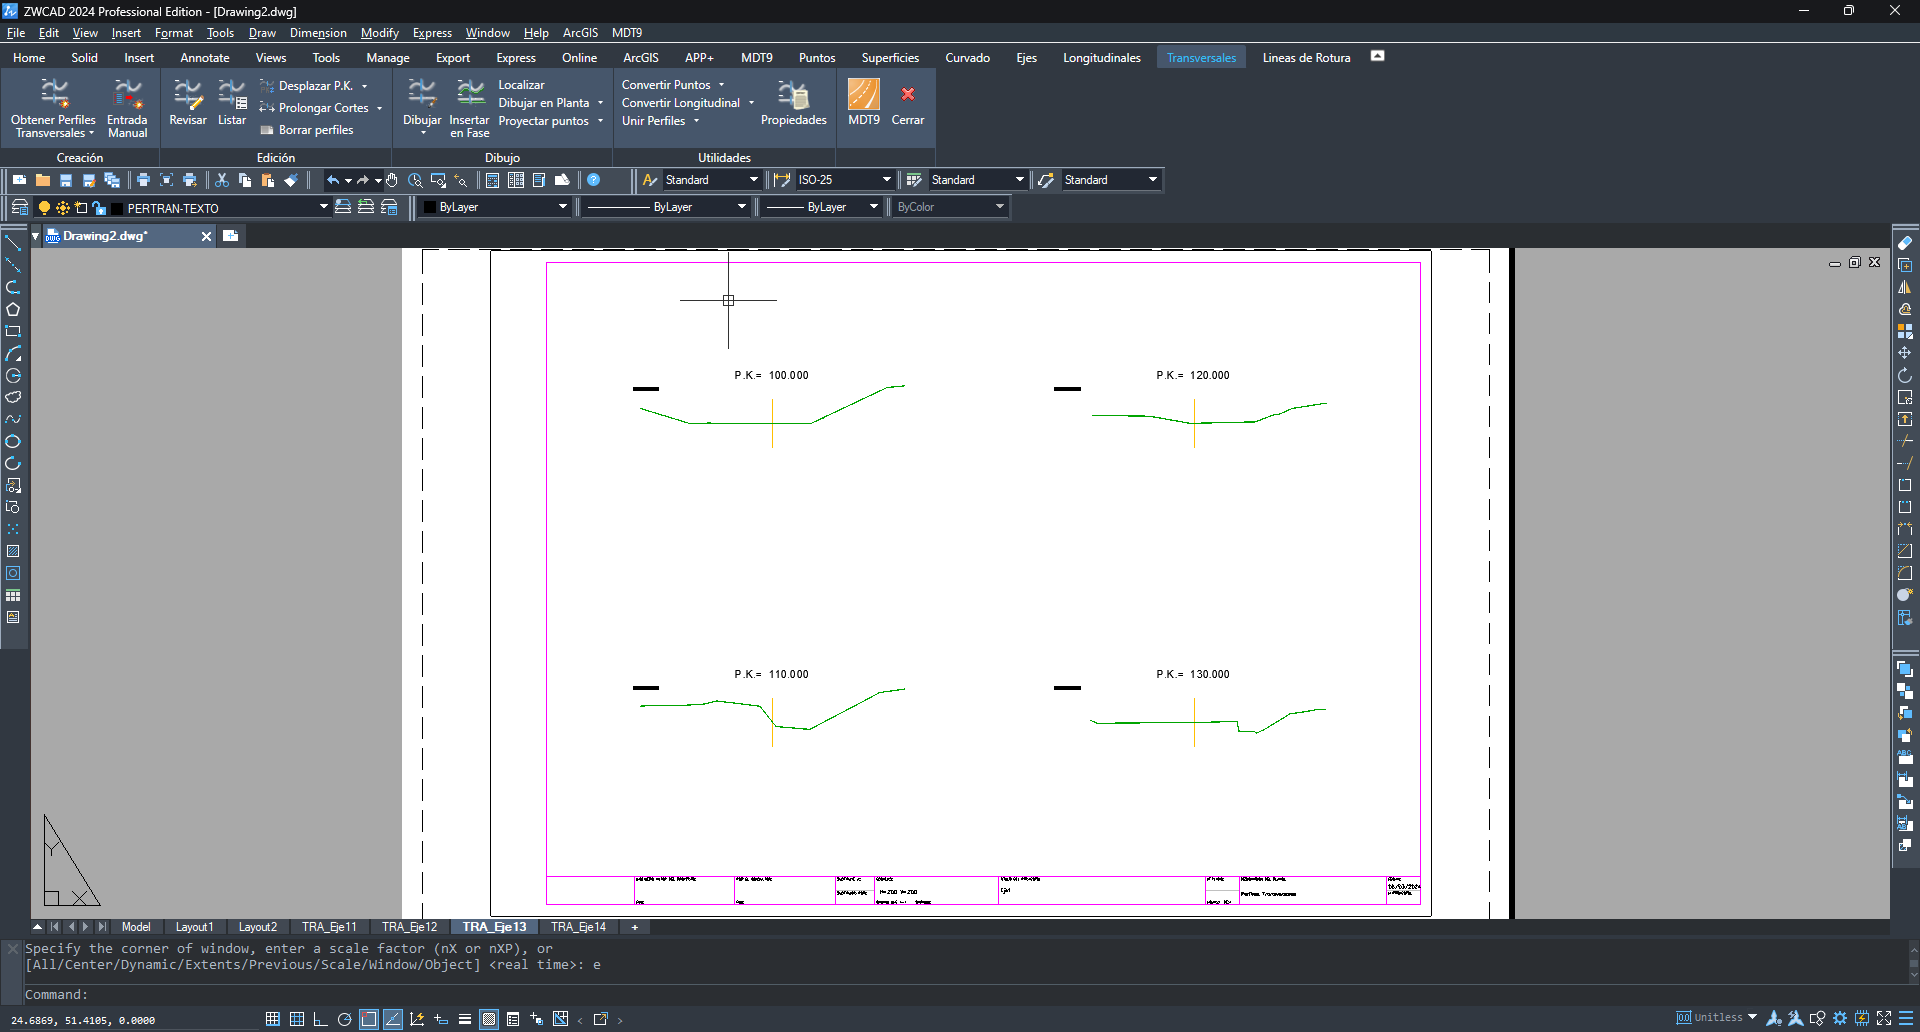Click the Mirror tool in Modify toolbar

[x=1905, y=287]
